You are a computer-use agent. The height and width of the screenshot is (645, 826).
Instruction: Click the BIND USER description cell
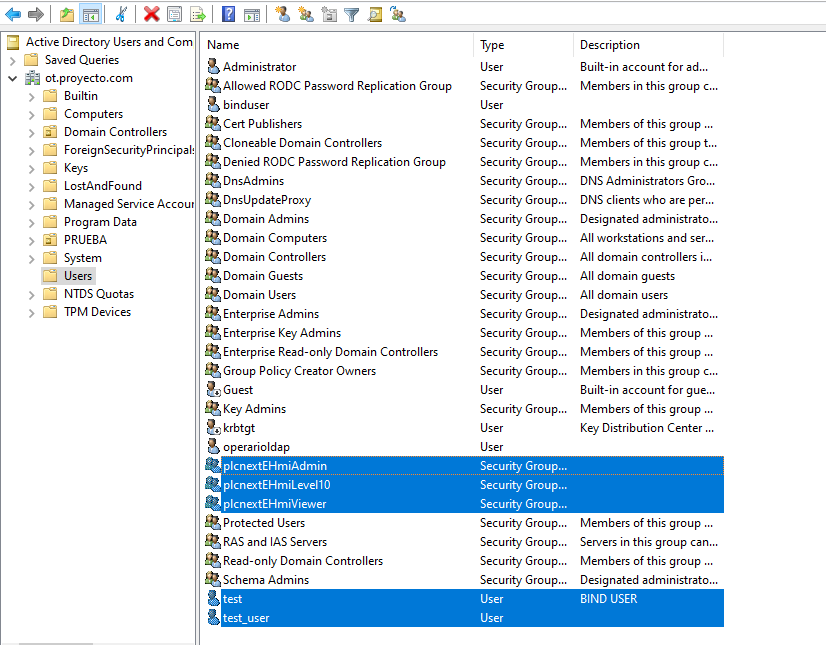click(x=608, y=599)
